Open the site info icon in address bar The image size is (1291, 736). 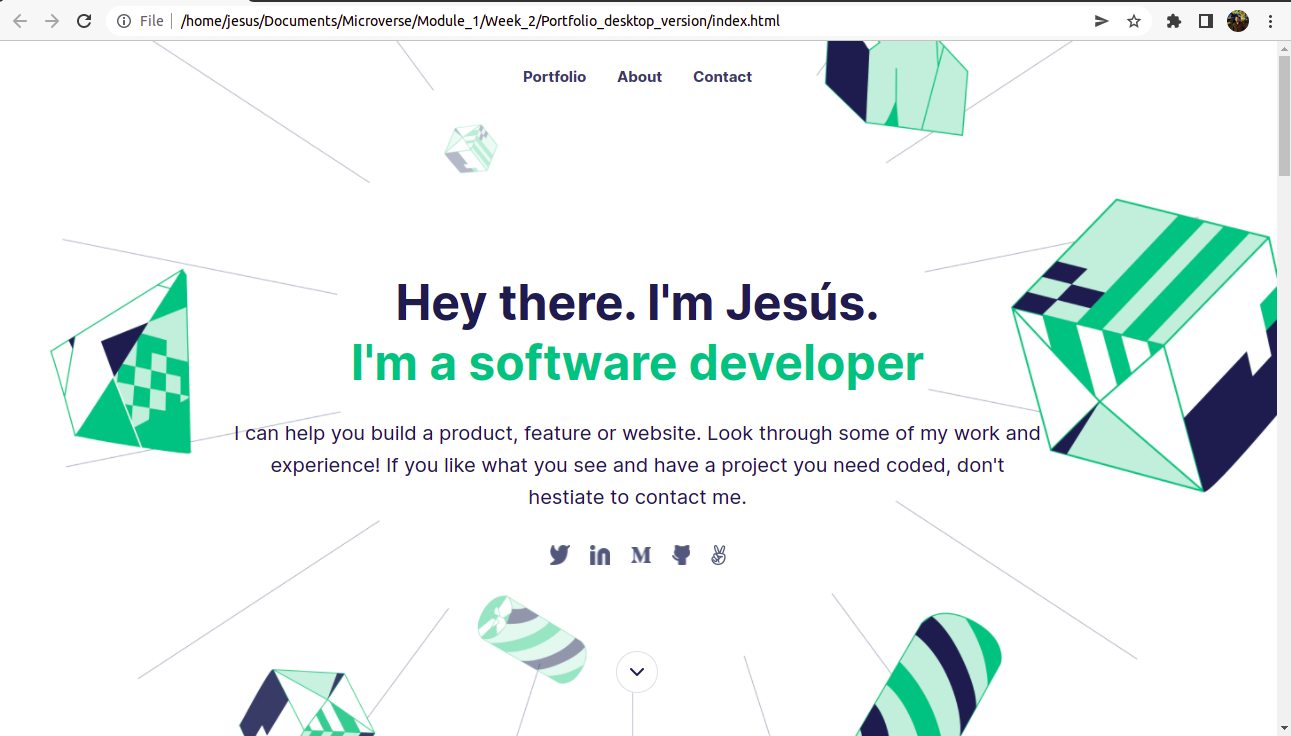(124, 21)
